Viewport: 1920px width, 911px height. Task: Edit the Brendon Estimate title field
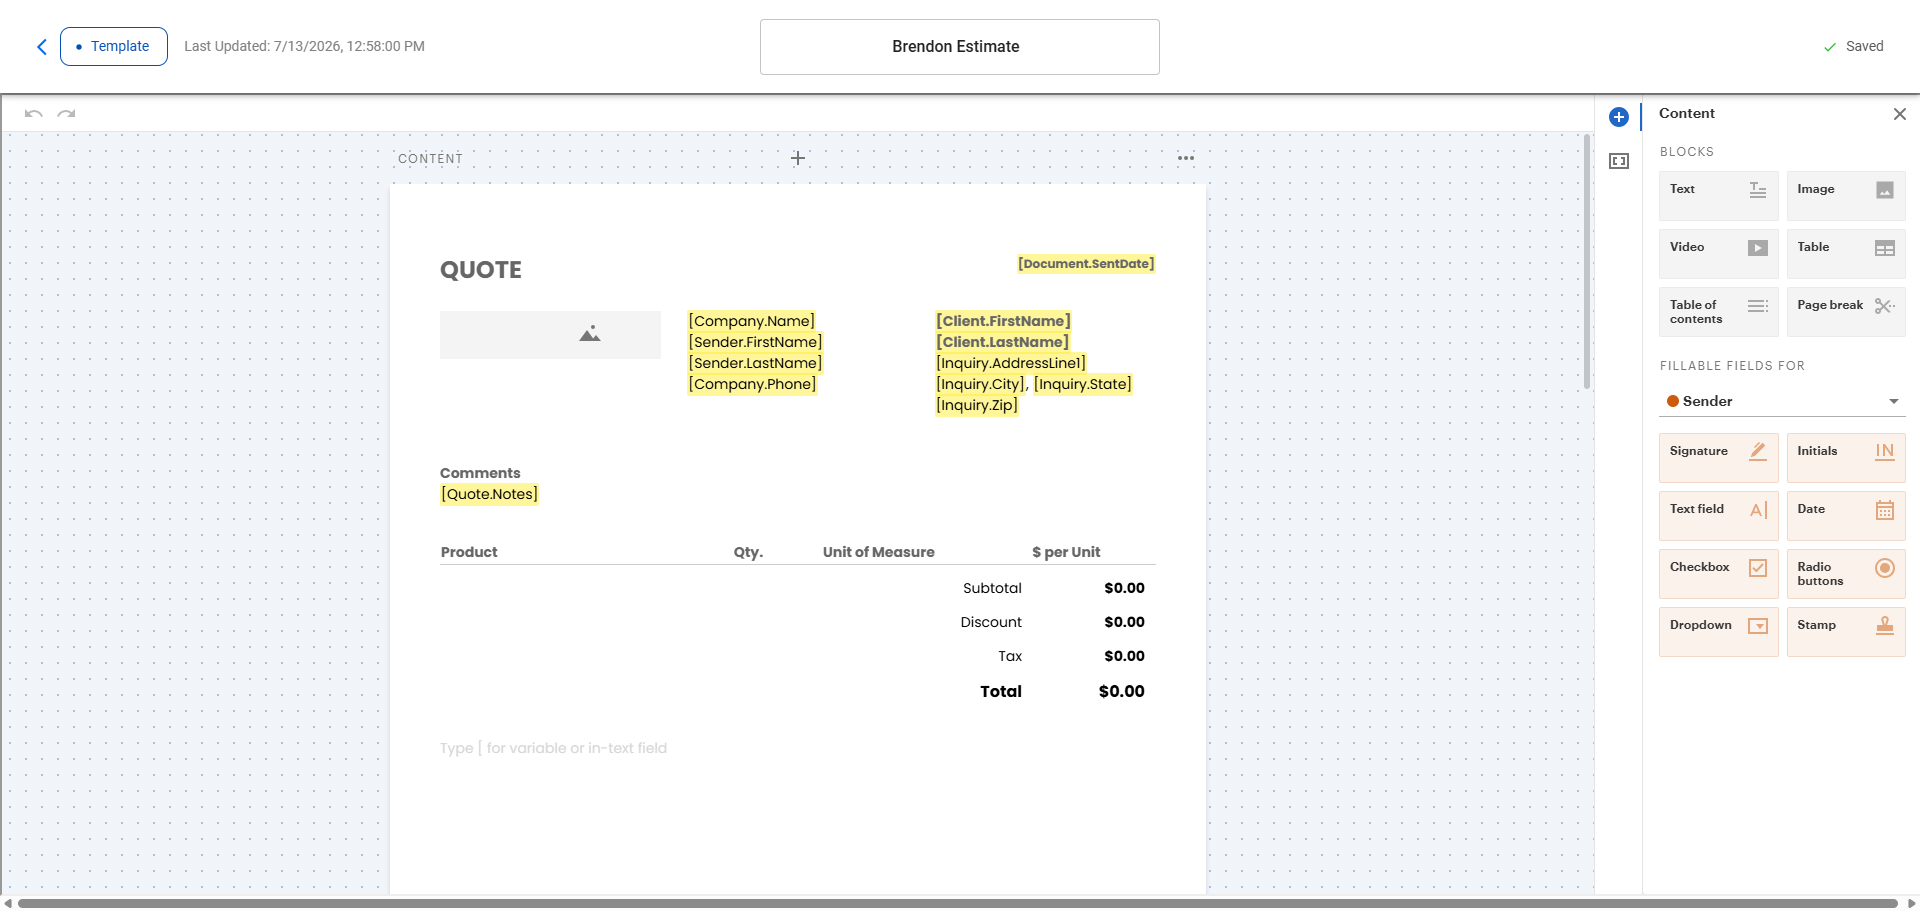click(960, 47)
